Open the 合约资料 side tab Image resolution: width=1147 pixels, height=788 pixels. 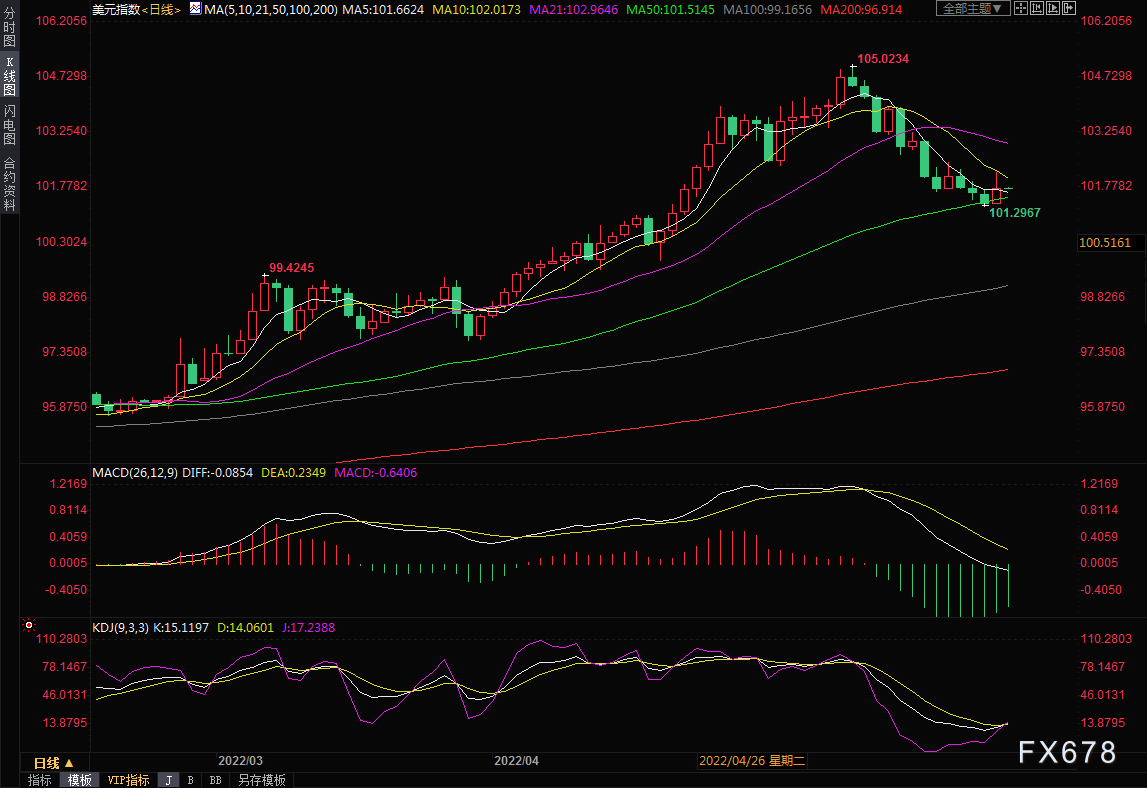10,184
